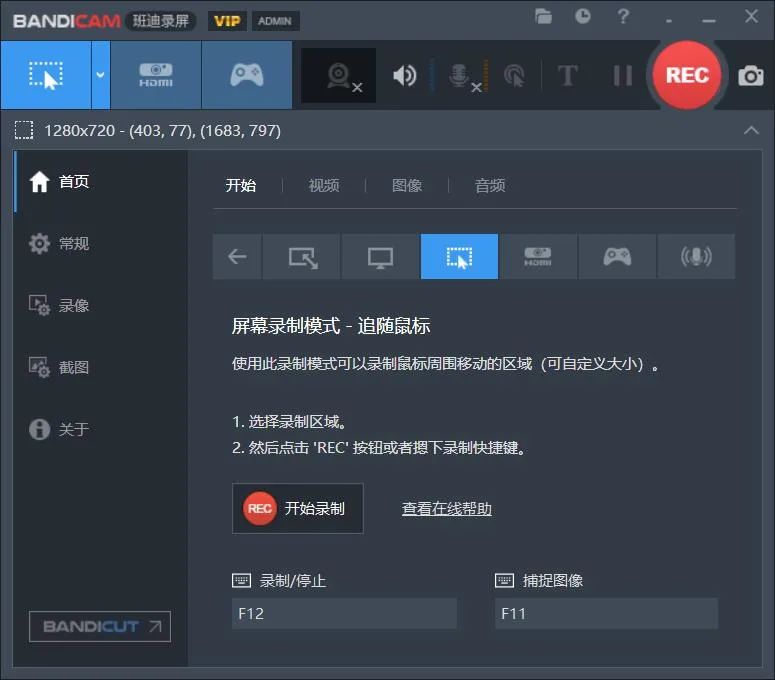Select the rectangle area selection mode icon
Screen dimensions: 775x680
click(301, 256)
